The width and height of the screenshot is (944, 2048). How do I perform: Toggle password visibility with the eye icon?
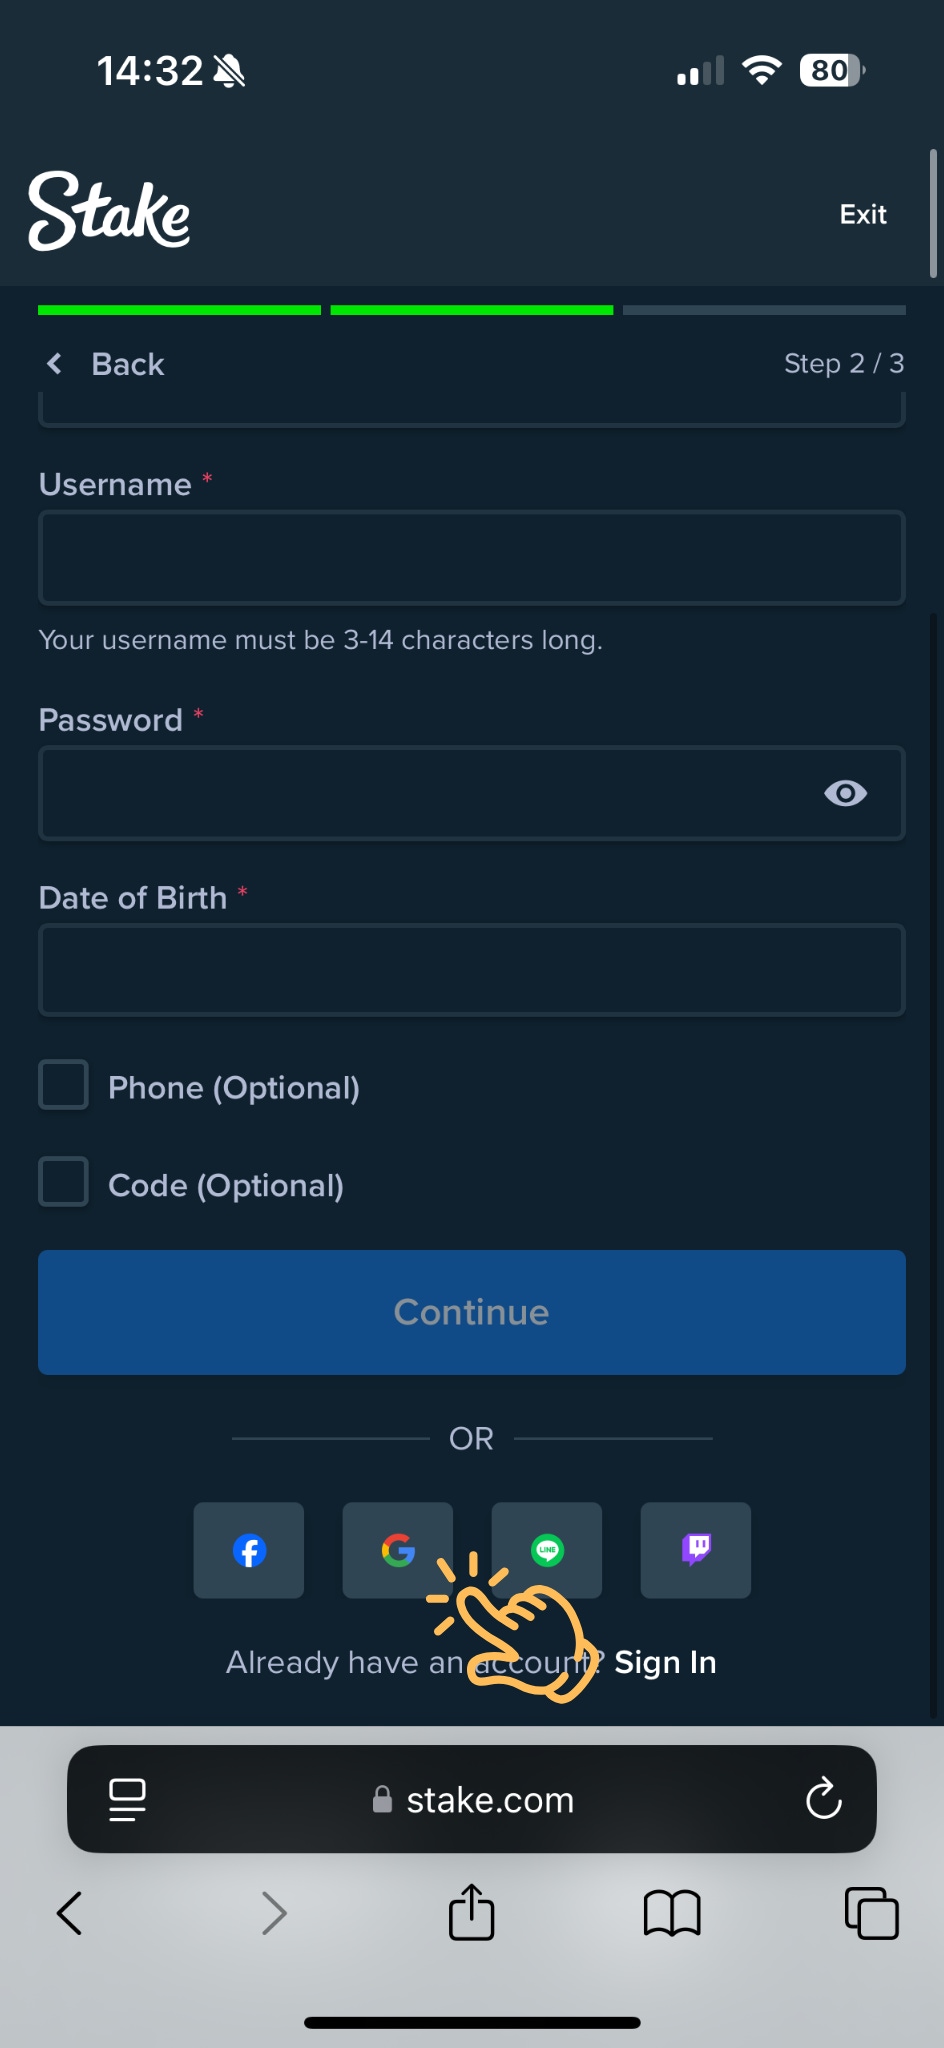[845, 793]
